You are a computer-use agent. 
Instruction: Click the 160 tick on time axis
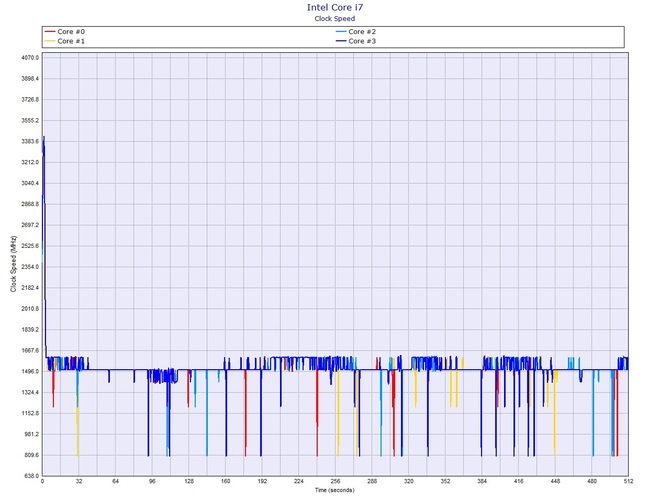click(x=226, y=481)
